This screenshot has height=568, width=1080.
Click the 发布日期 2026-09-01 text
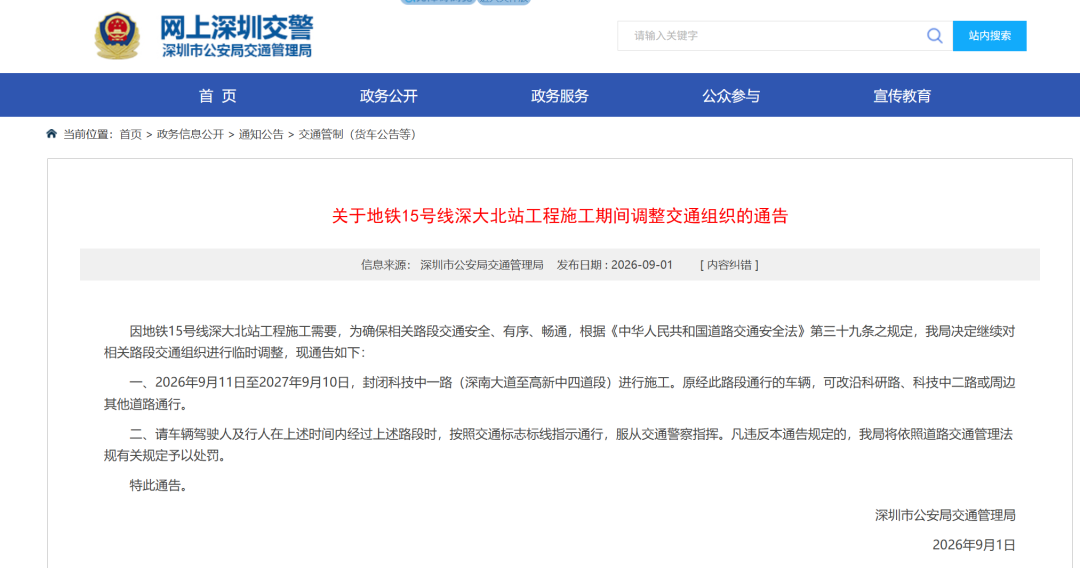pos(614,265)
